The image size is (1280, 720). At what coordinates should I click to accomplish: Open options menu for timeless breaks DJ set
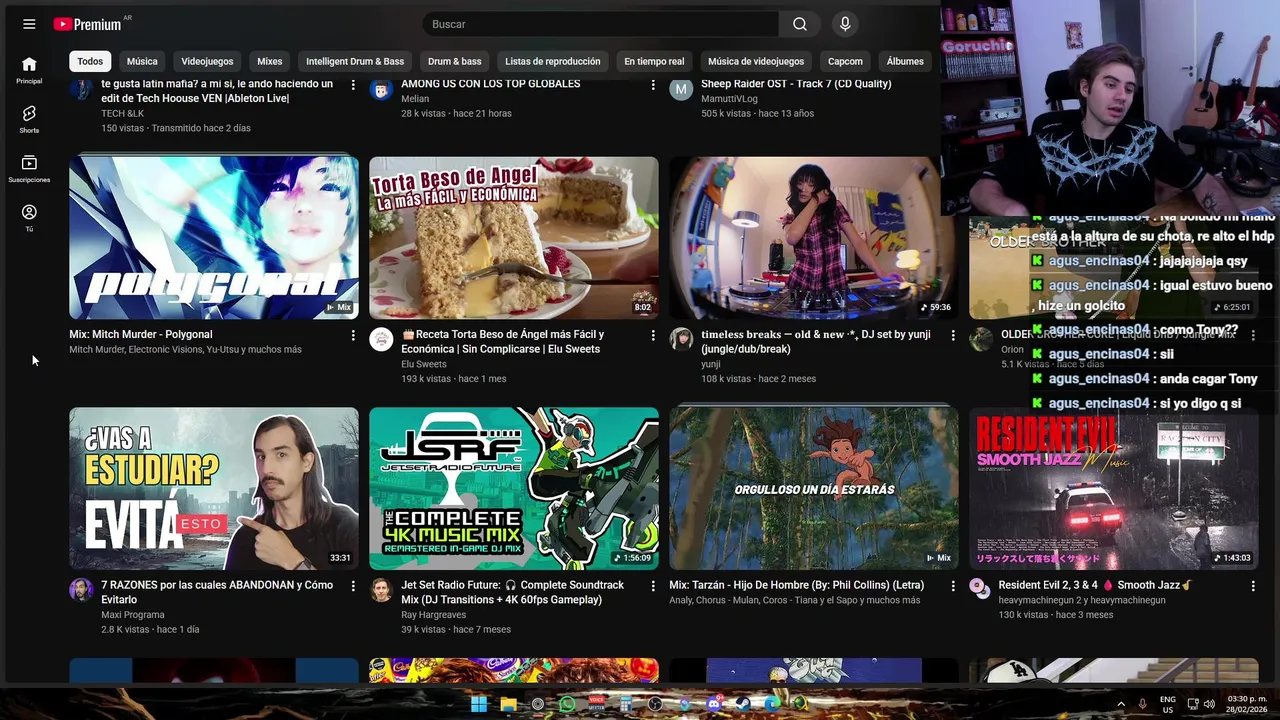(x=953, y=335)
